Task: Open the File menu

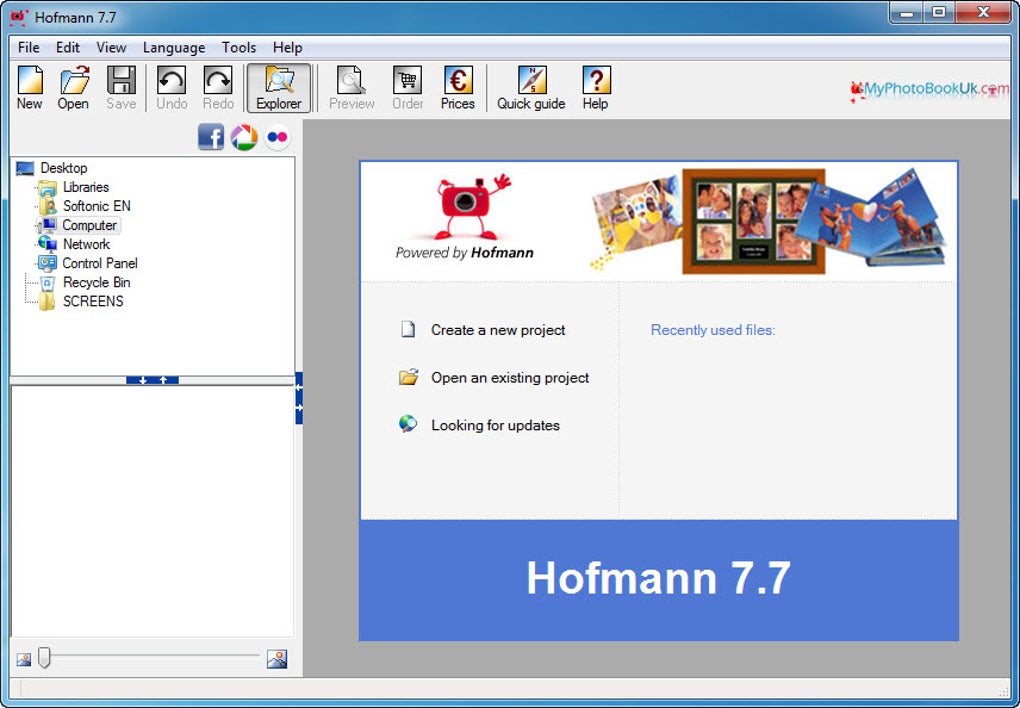Action: (x=29, y=48)
